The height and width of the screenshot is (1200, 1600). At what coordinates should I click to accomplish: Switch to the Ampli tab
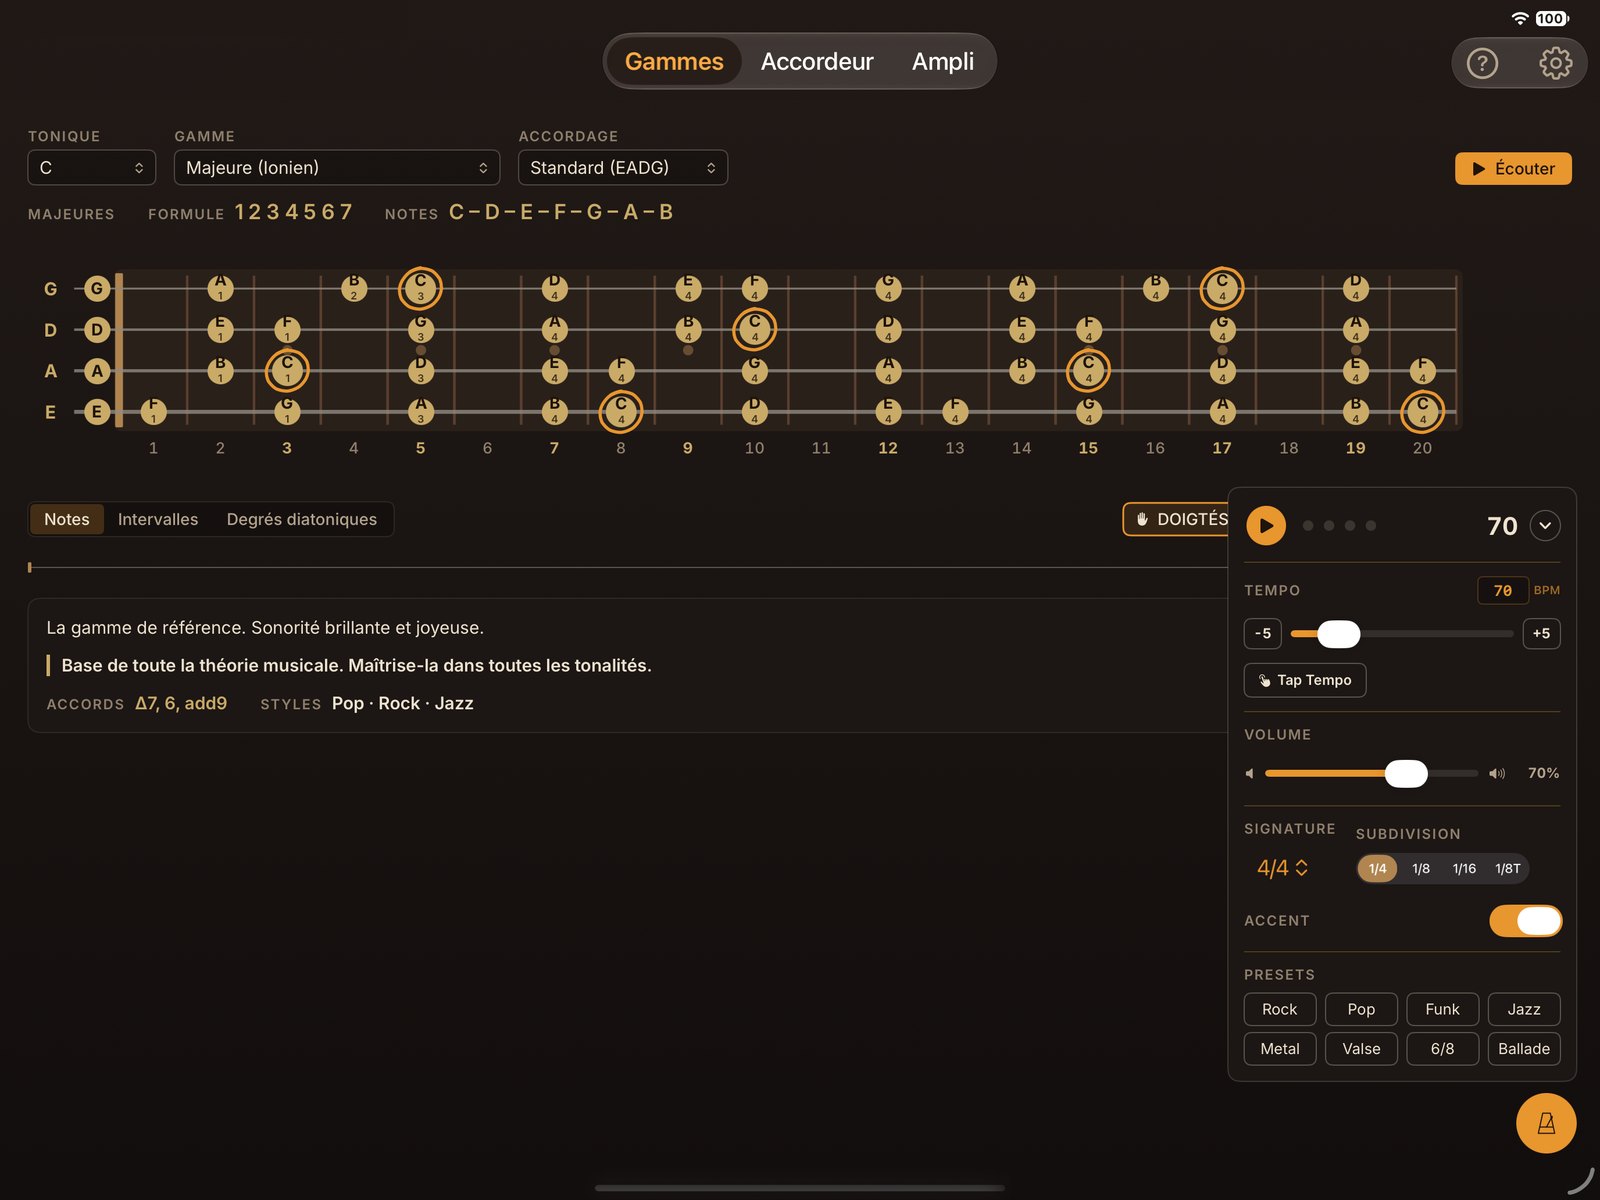coord(942,62)
